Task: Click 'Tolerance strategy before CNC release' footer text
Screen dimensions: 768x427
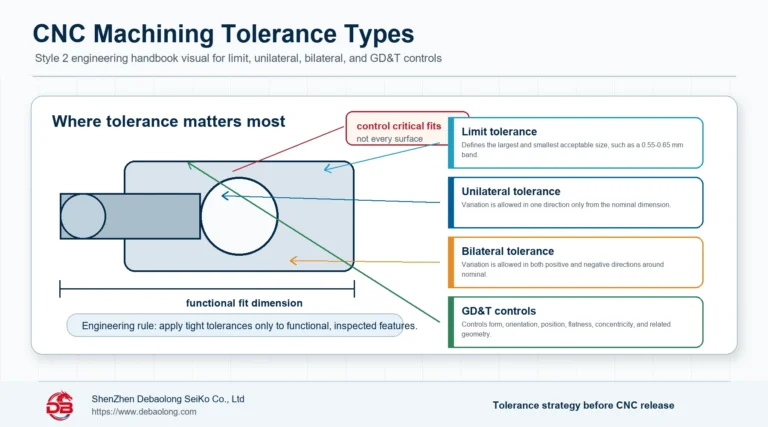Action: coord(583,405)
